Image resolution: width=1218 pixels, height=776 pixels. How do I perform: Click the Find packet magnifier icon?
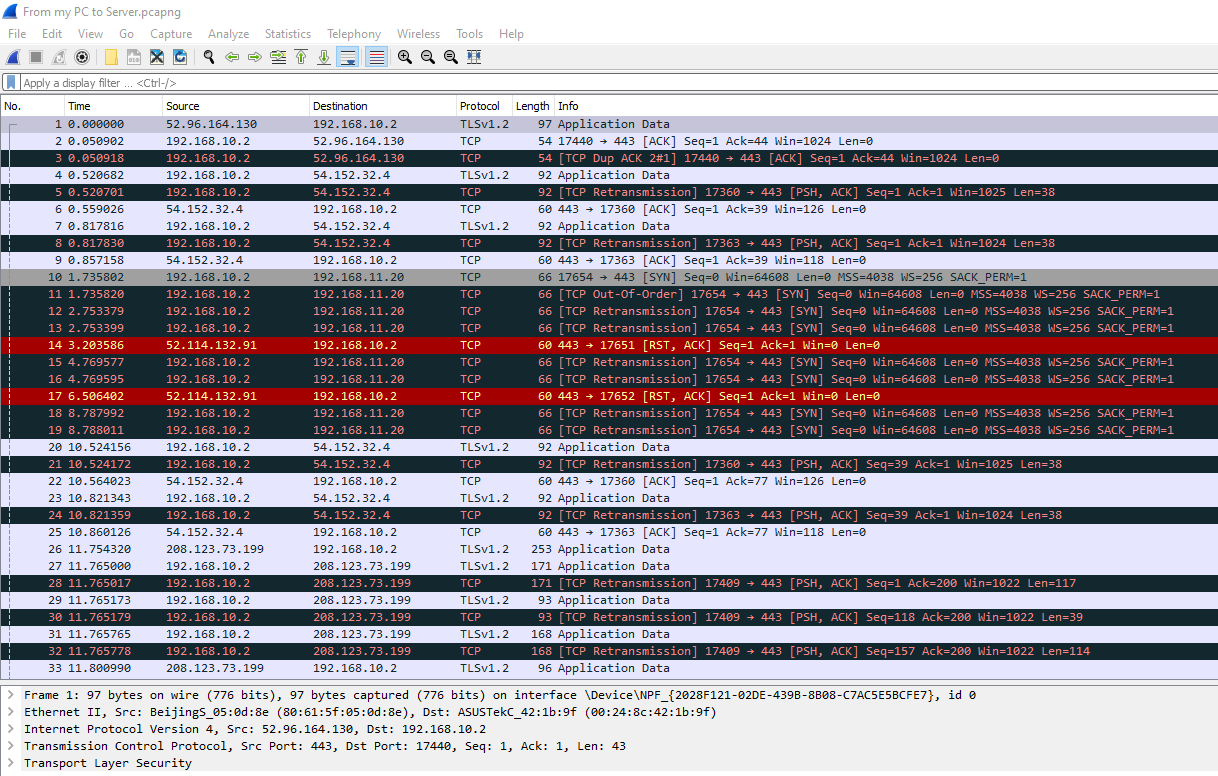pos(209,57)
